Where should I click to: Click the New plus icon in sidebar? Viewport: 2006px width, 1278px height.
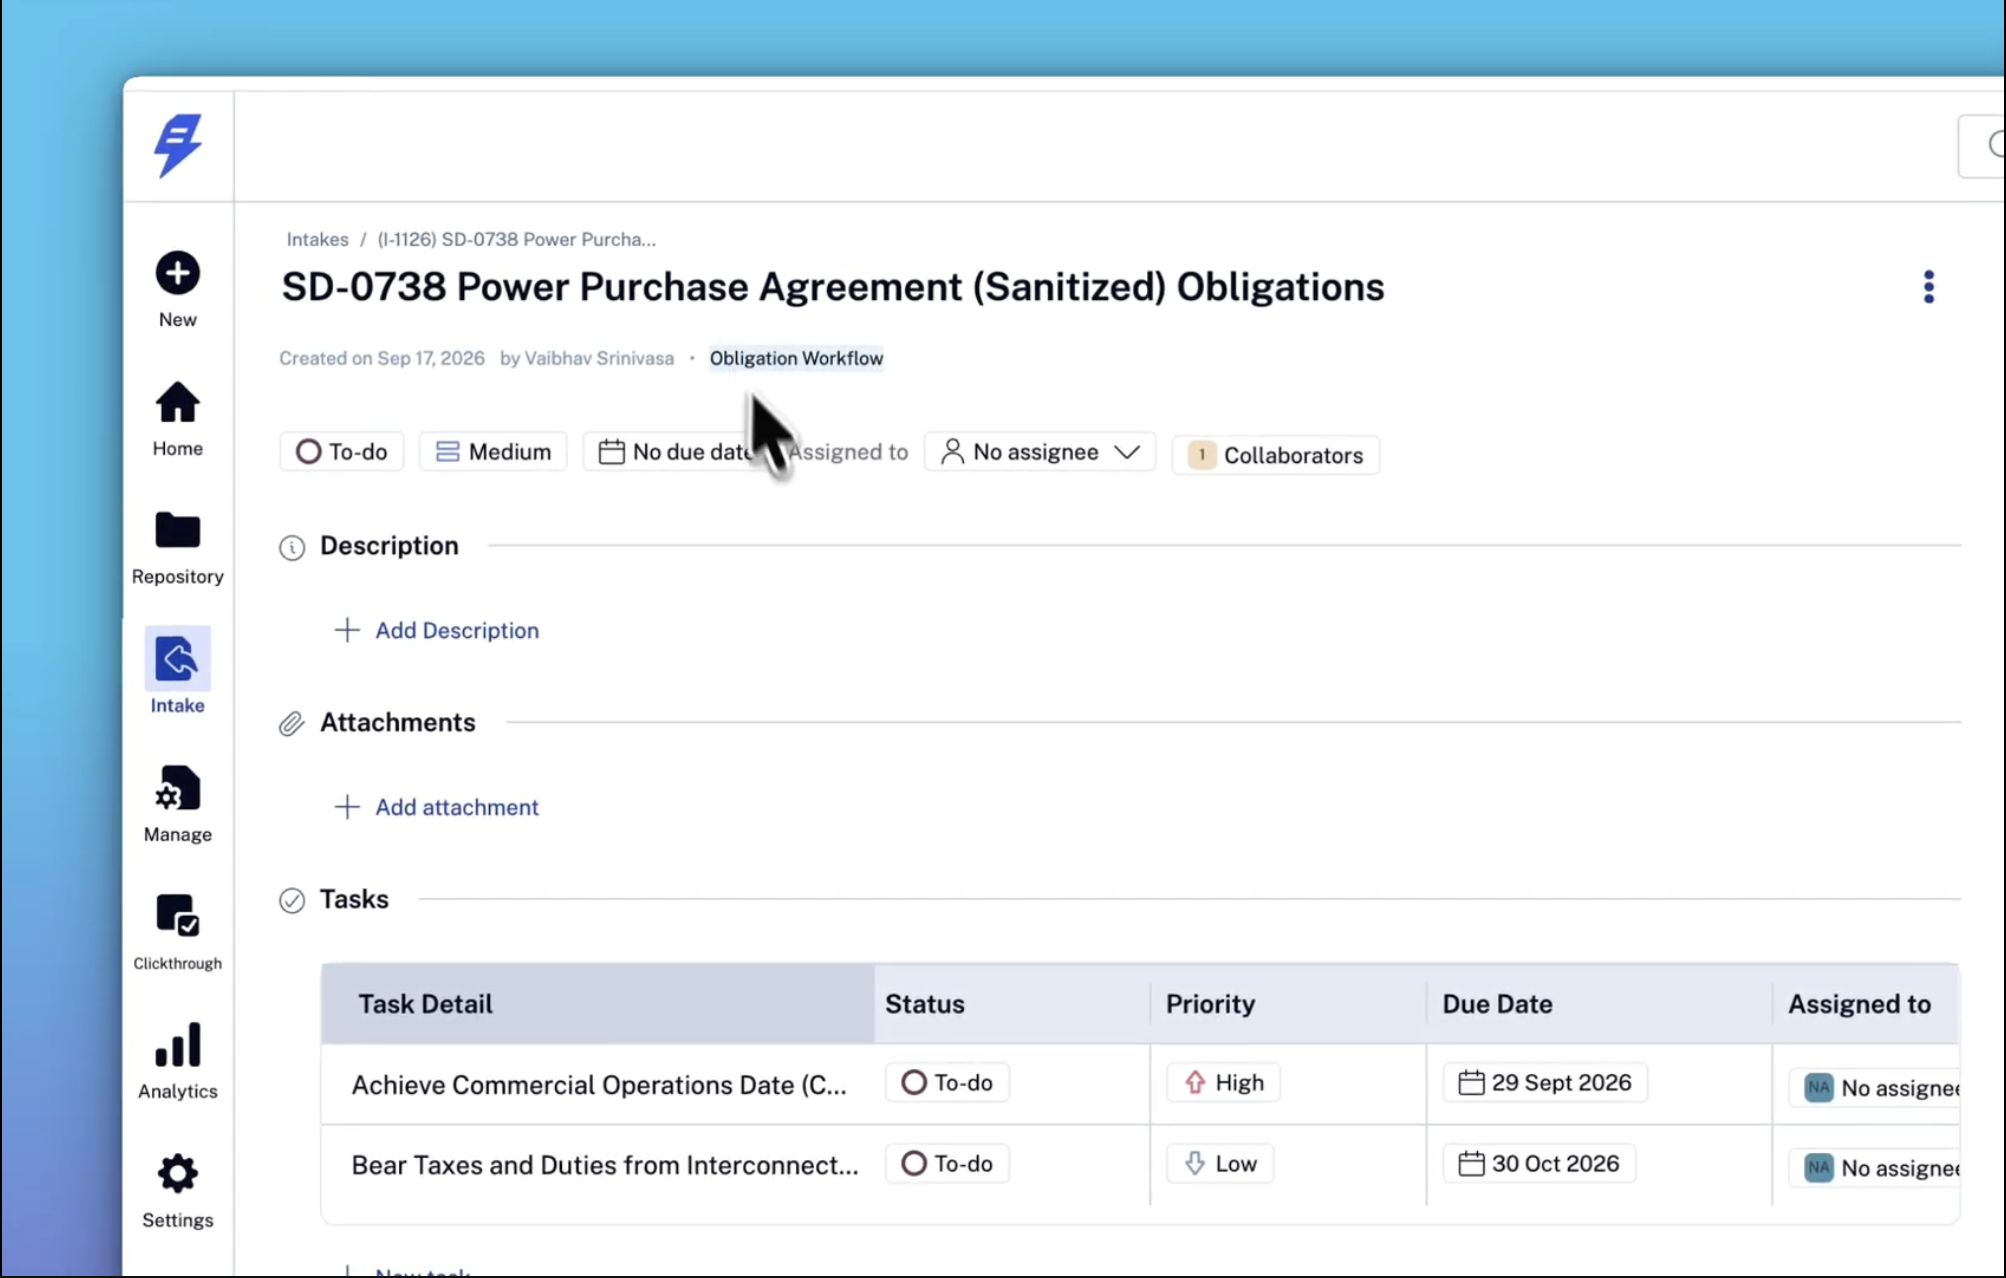(x=177, y=273)
